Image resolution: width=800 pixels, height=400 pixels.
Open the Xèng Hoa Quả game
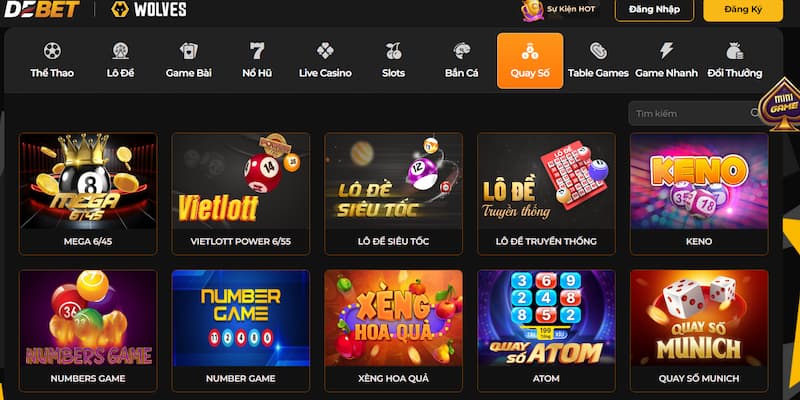coord(393,331)
